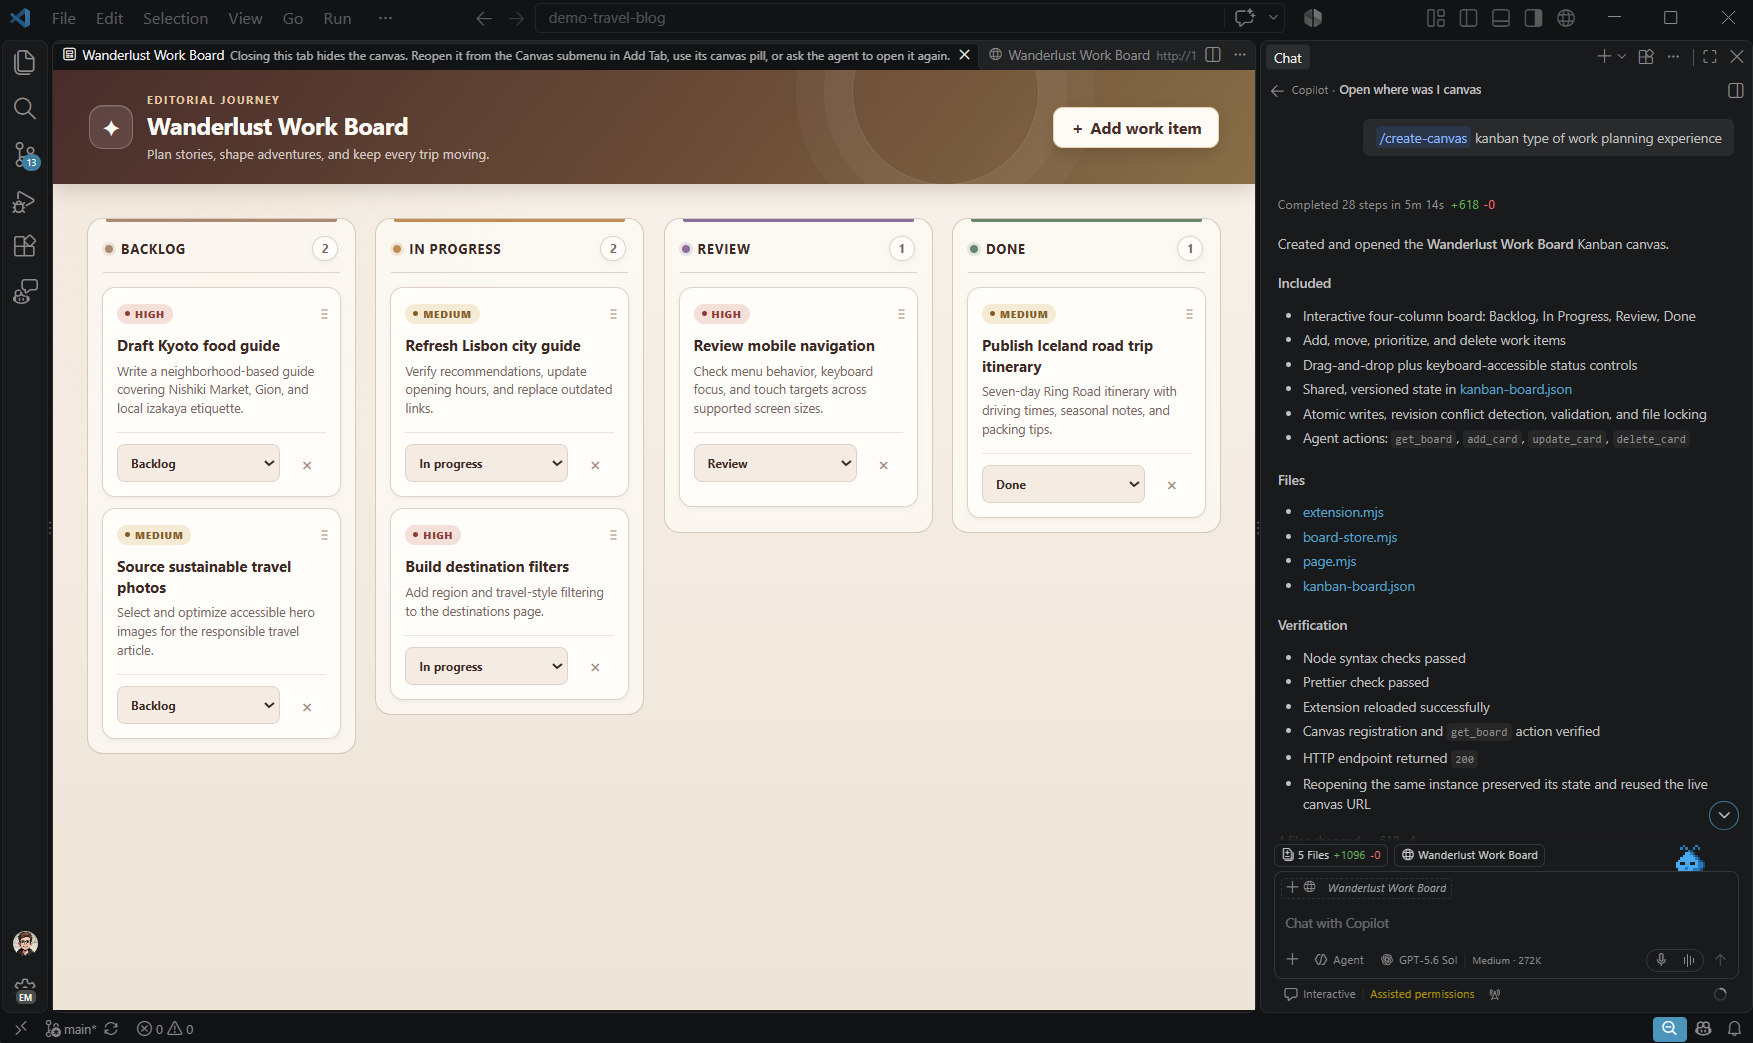Click the Add work item button
1753x1043 pixels.
[1136, 128]
